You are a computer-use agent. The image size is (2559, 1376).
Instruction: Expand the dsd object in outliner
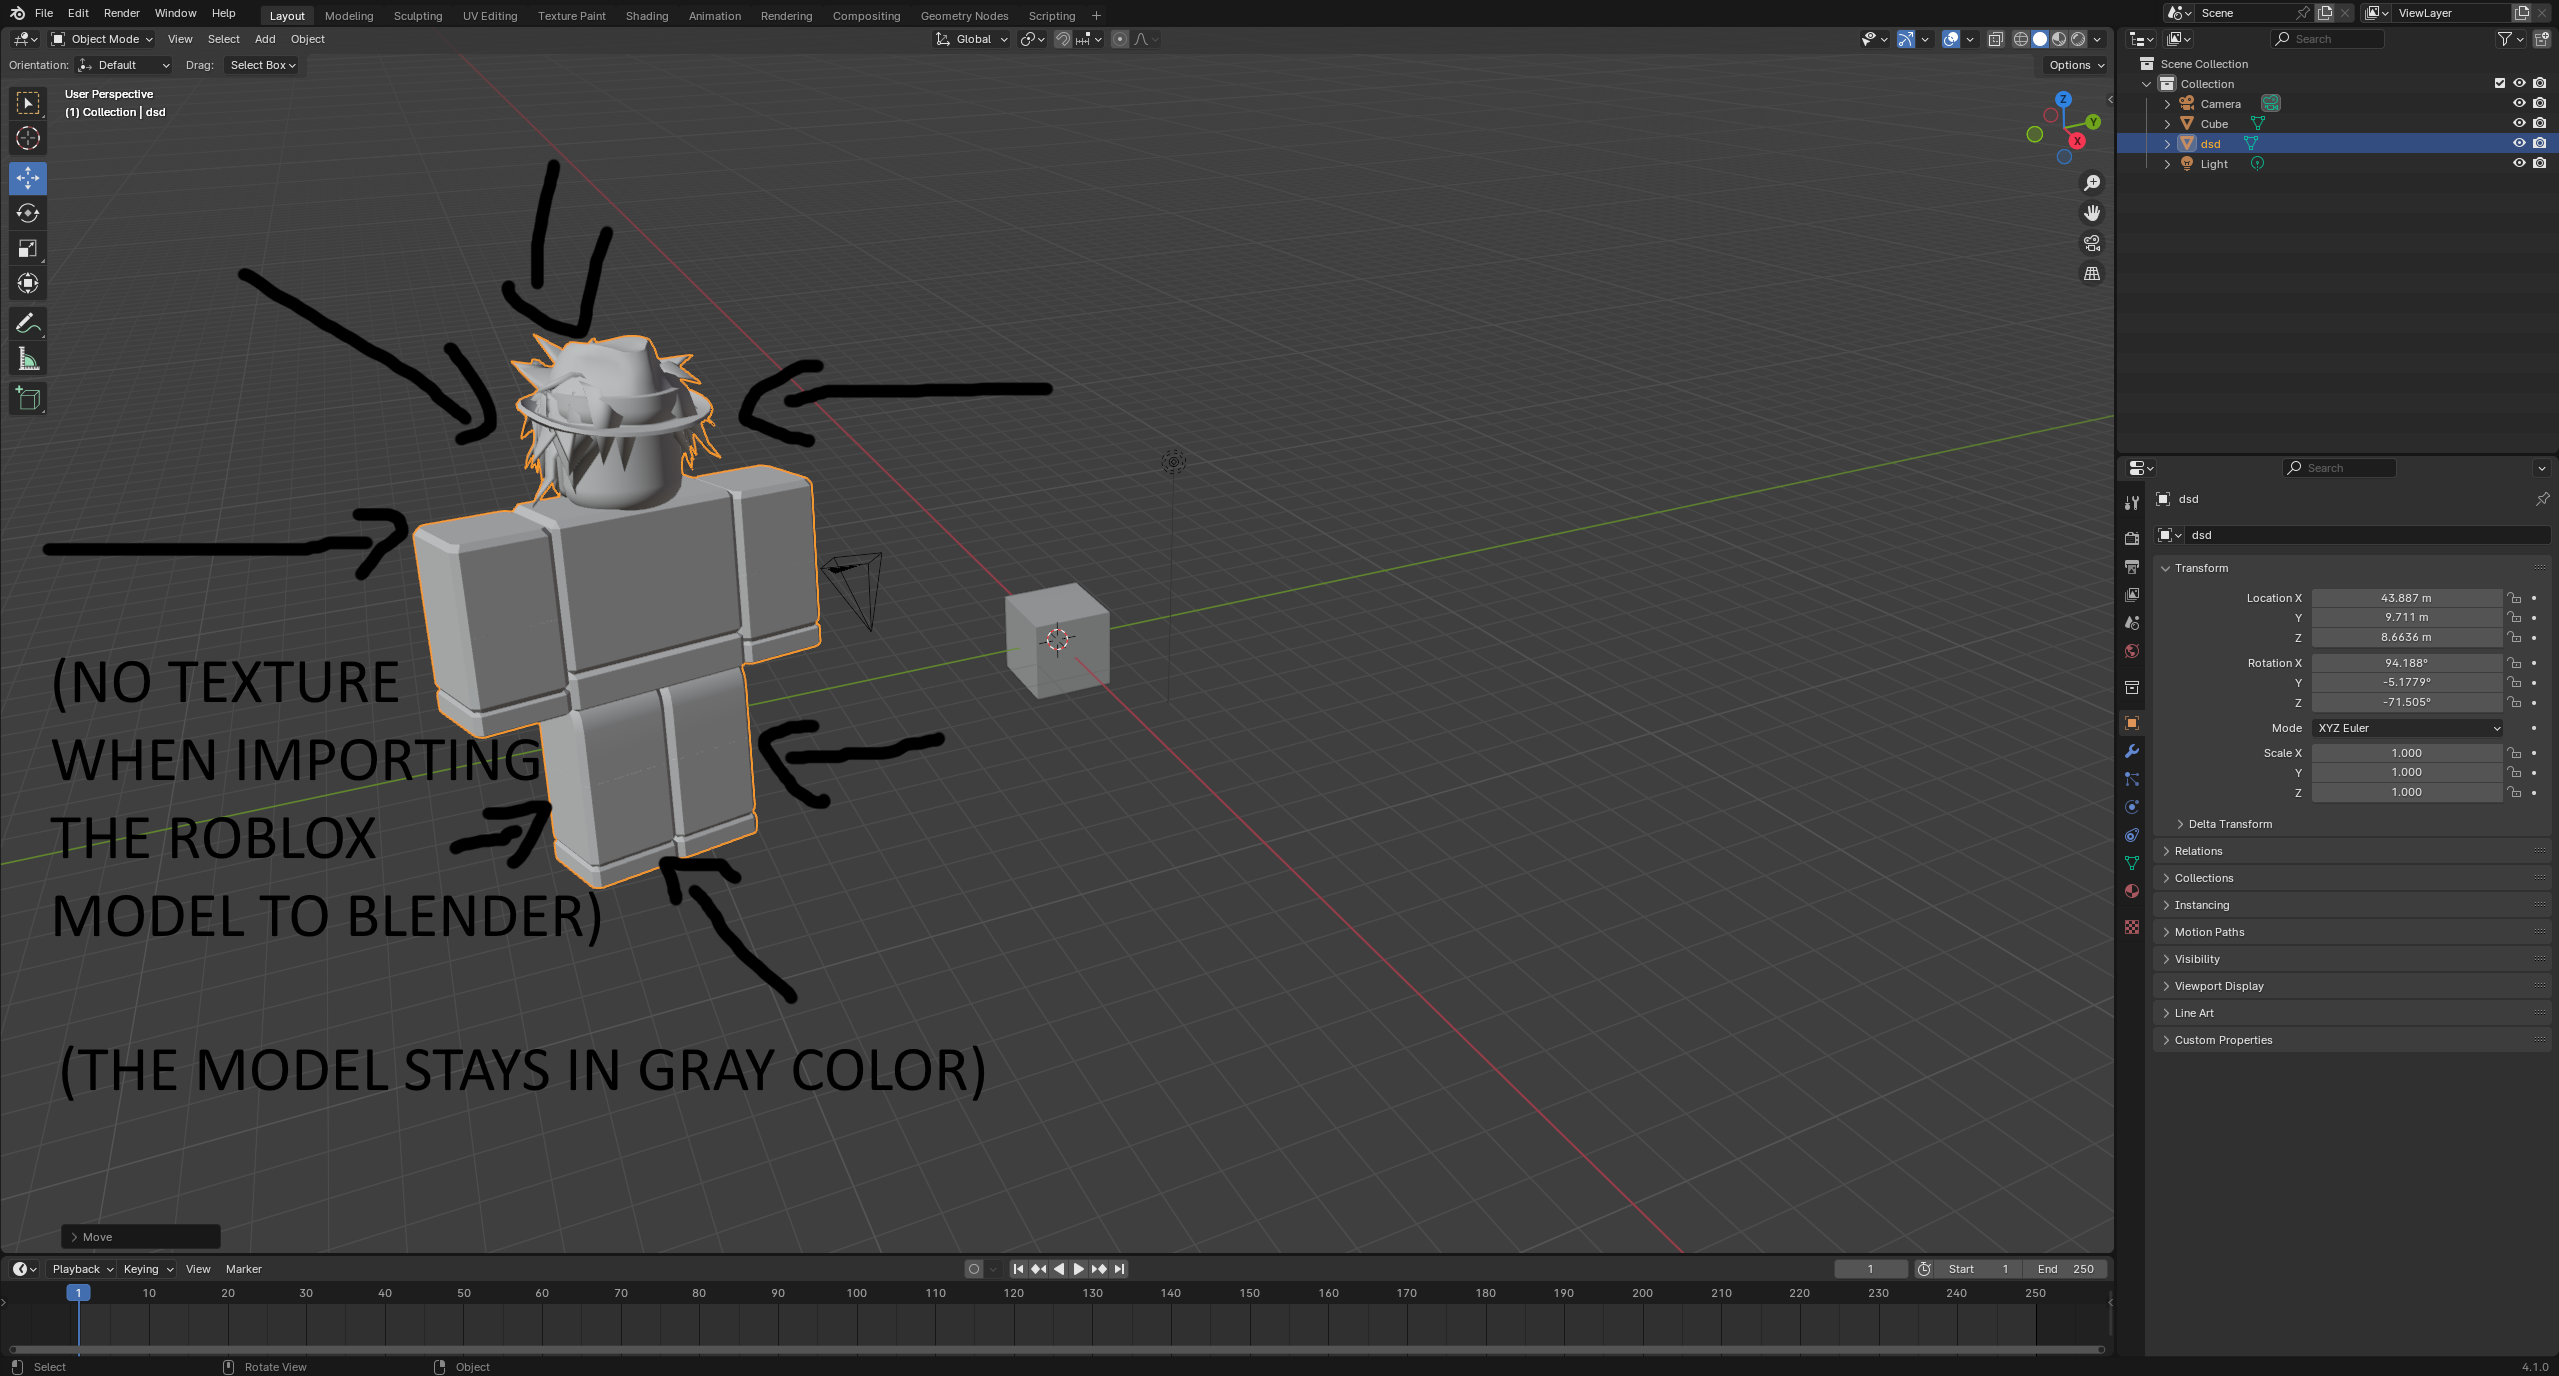2167,144
